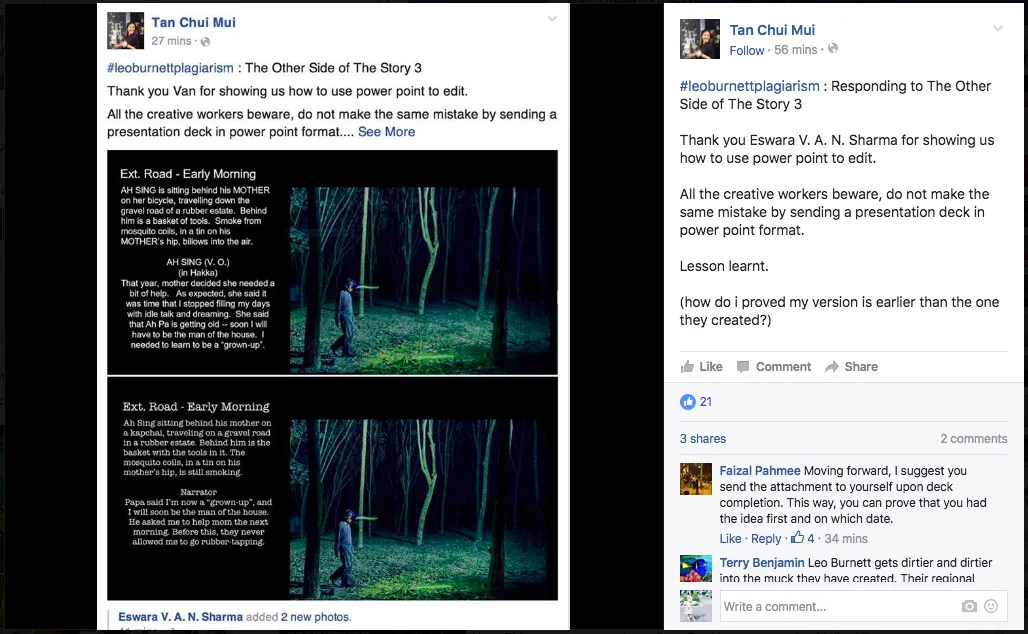Image resolution: width=1028 pixels, height=634 pixels.
Task: Click the globe privacy icon on the 27 mins post
Action: pos(205,41)
